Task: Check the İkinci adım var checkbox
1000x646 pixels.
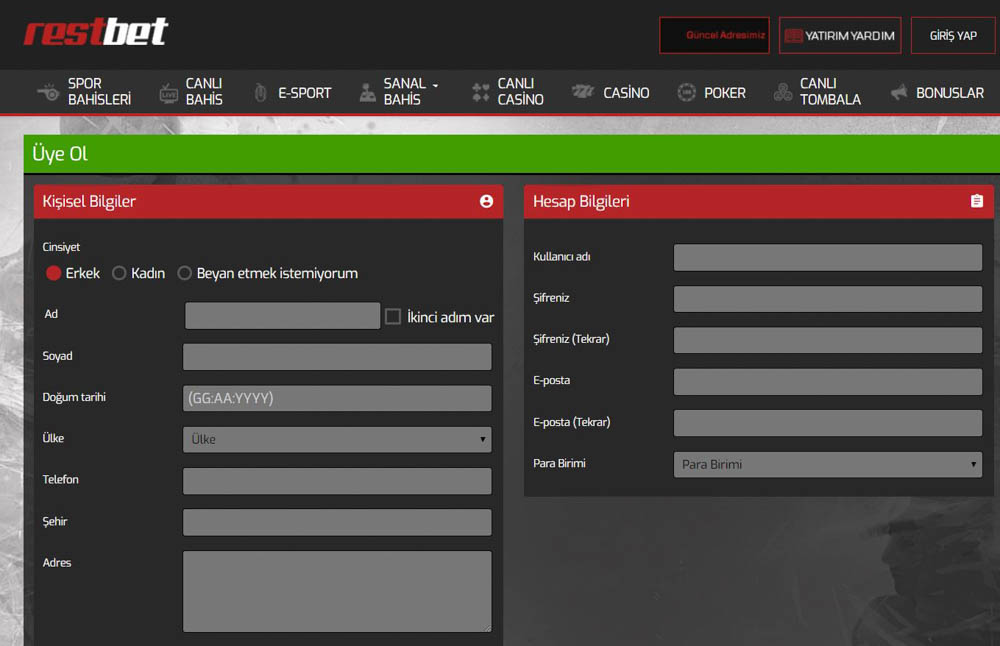Action: click(x=393, y=316)
